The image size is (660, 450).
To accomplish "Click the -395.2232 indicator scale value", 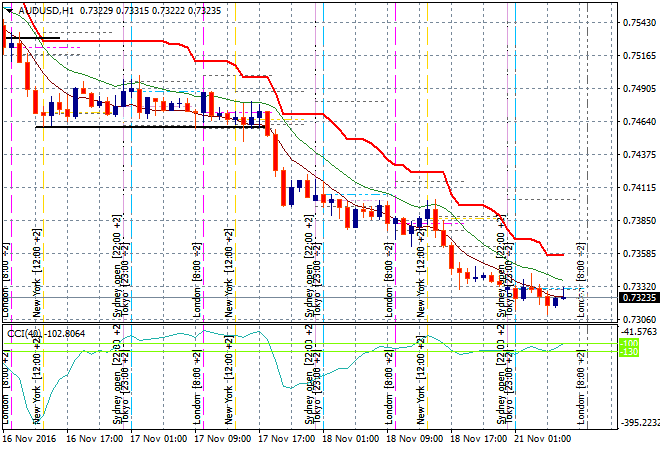I will (x=637, y=422).
